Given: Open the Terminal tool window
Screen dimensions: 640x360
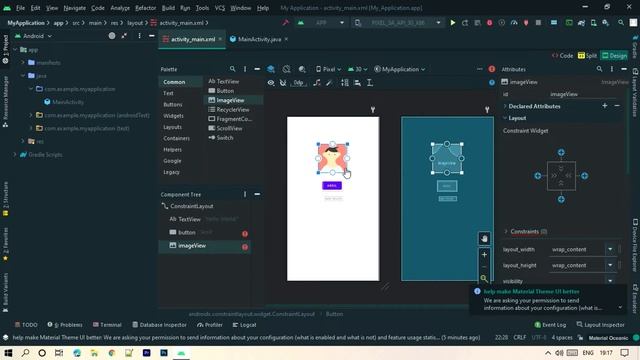Looking at the screenshot, I should tap(107, 325).
